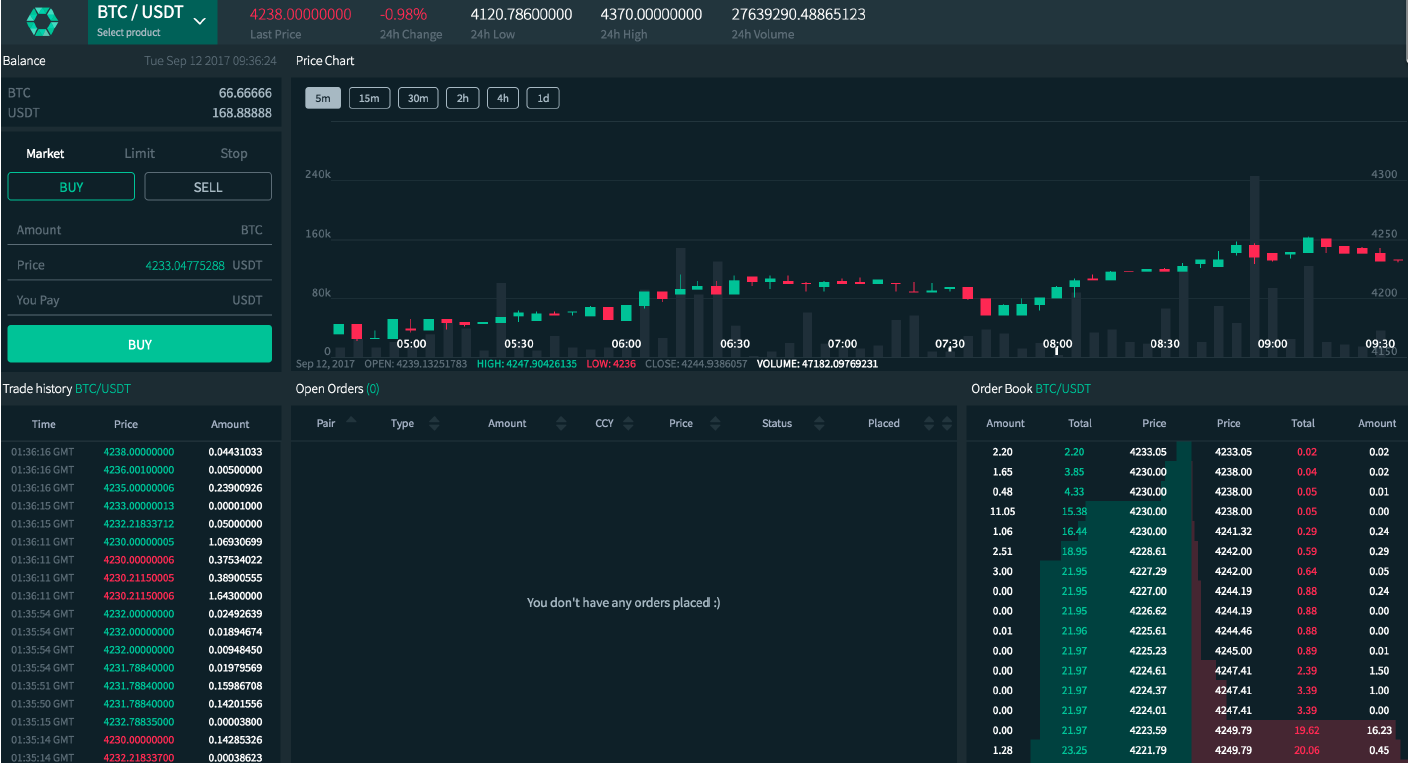Focus the You Pay USDT field

[140, 300]
